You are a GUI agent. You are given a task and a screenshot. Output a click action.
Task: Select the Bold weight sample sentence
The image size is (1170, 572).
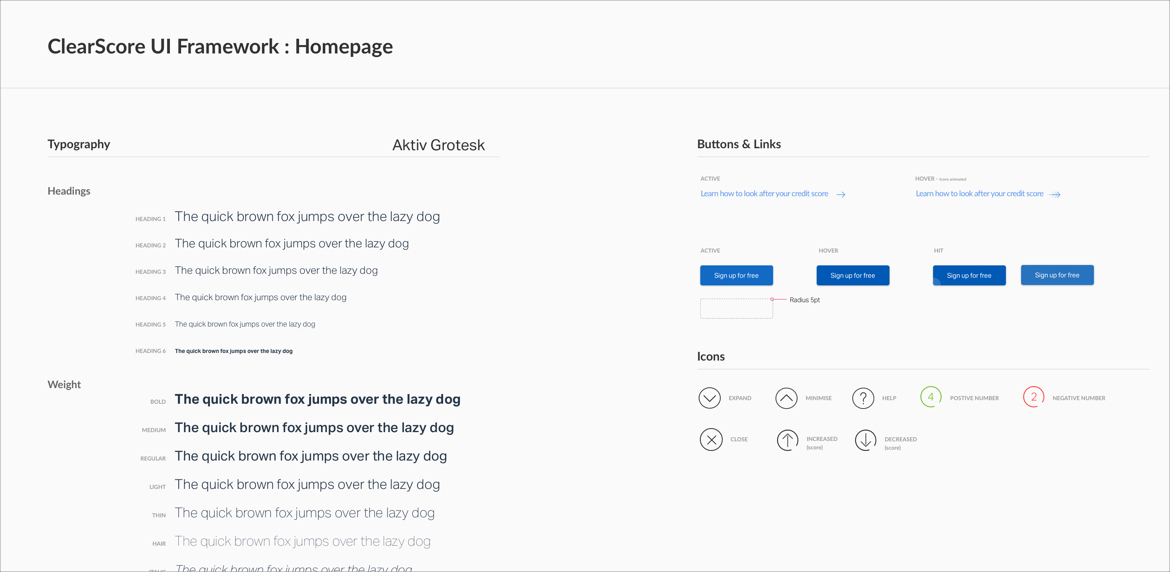(317, 399)
